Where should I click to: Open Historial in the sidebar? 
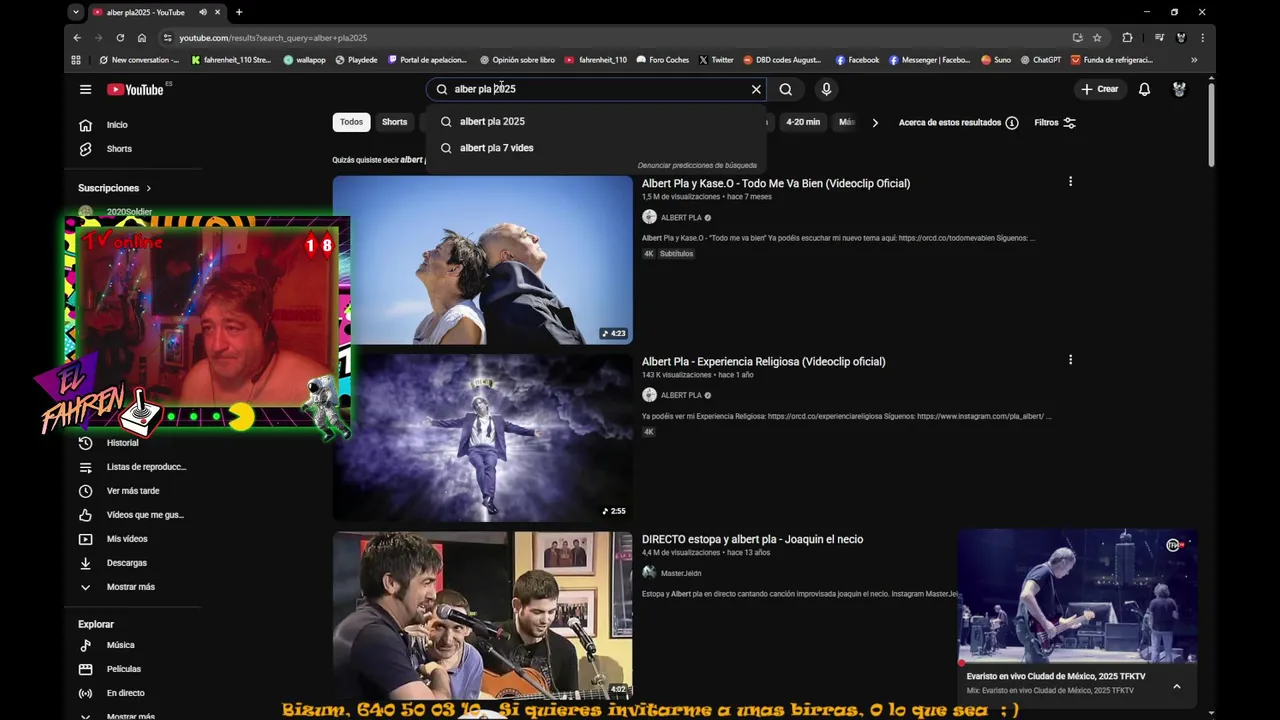click(x=122, y=443)
